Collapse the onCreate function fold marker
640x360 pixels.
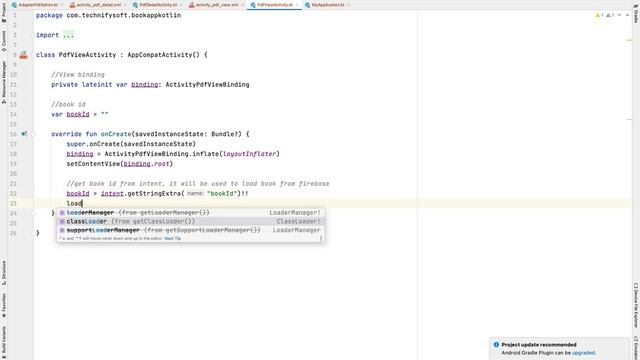click(x=34, y=134)
